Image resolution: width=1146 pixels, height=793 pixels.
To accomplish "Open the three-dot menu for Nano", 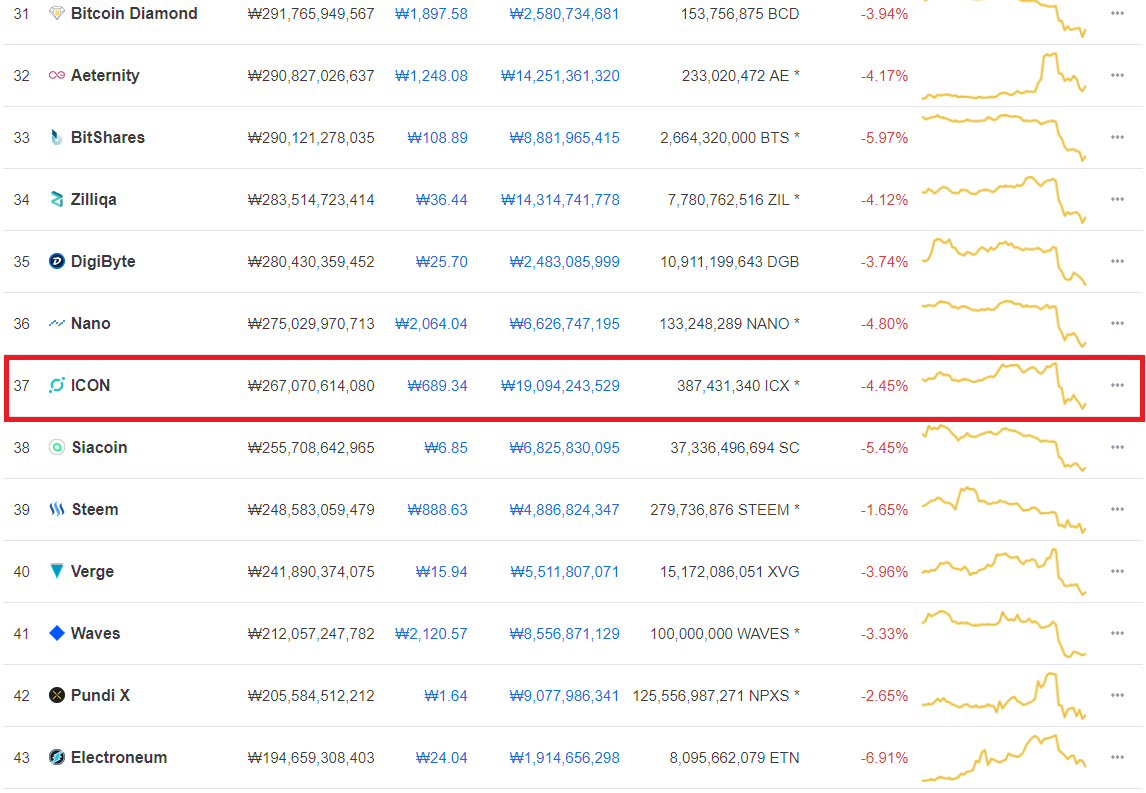I will point(1117,323).
